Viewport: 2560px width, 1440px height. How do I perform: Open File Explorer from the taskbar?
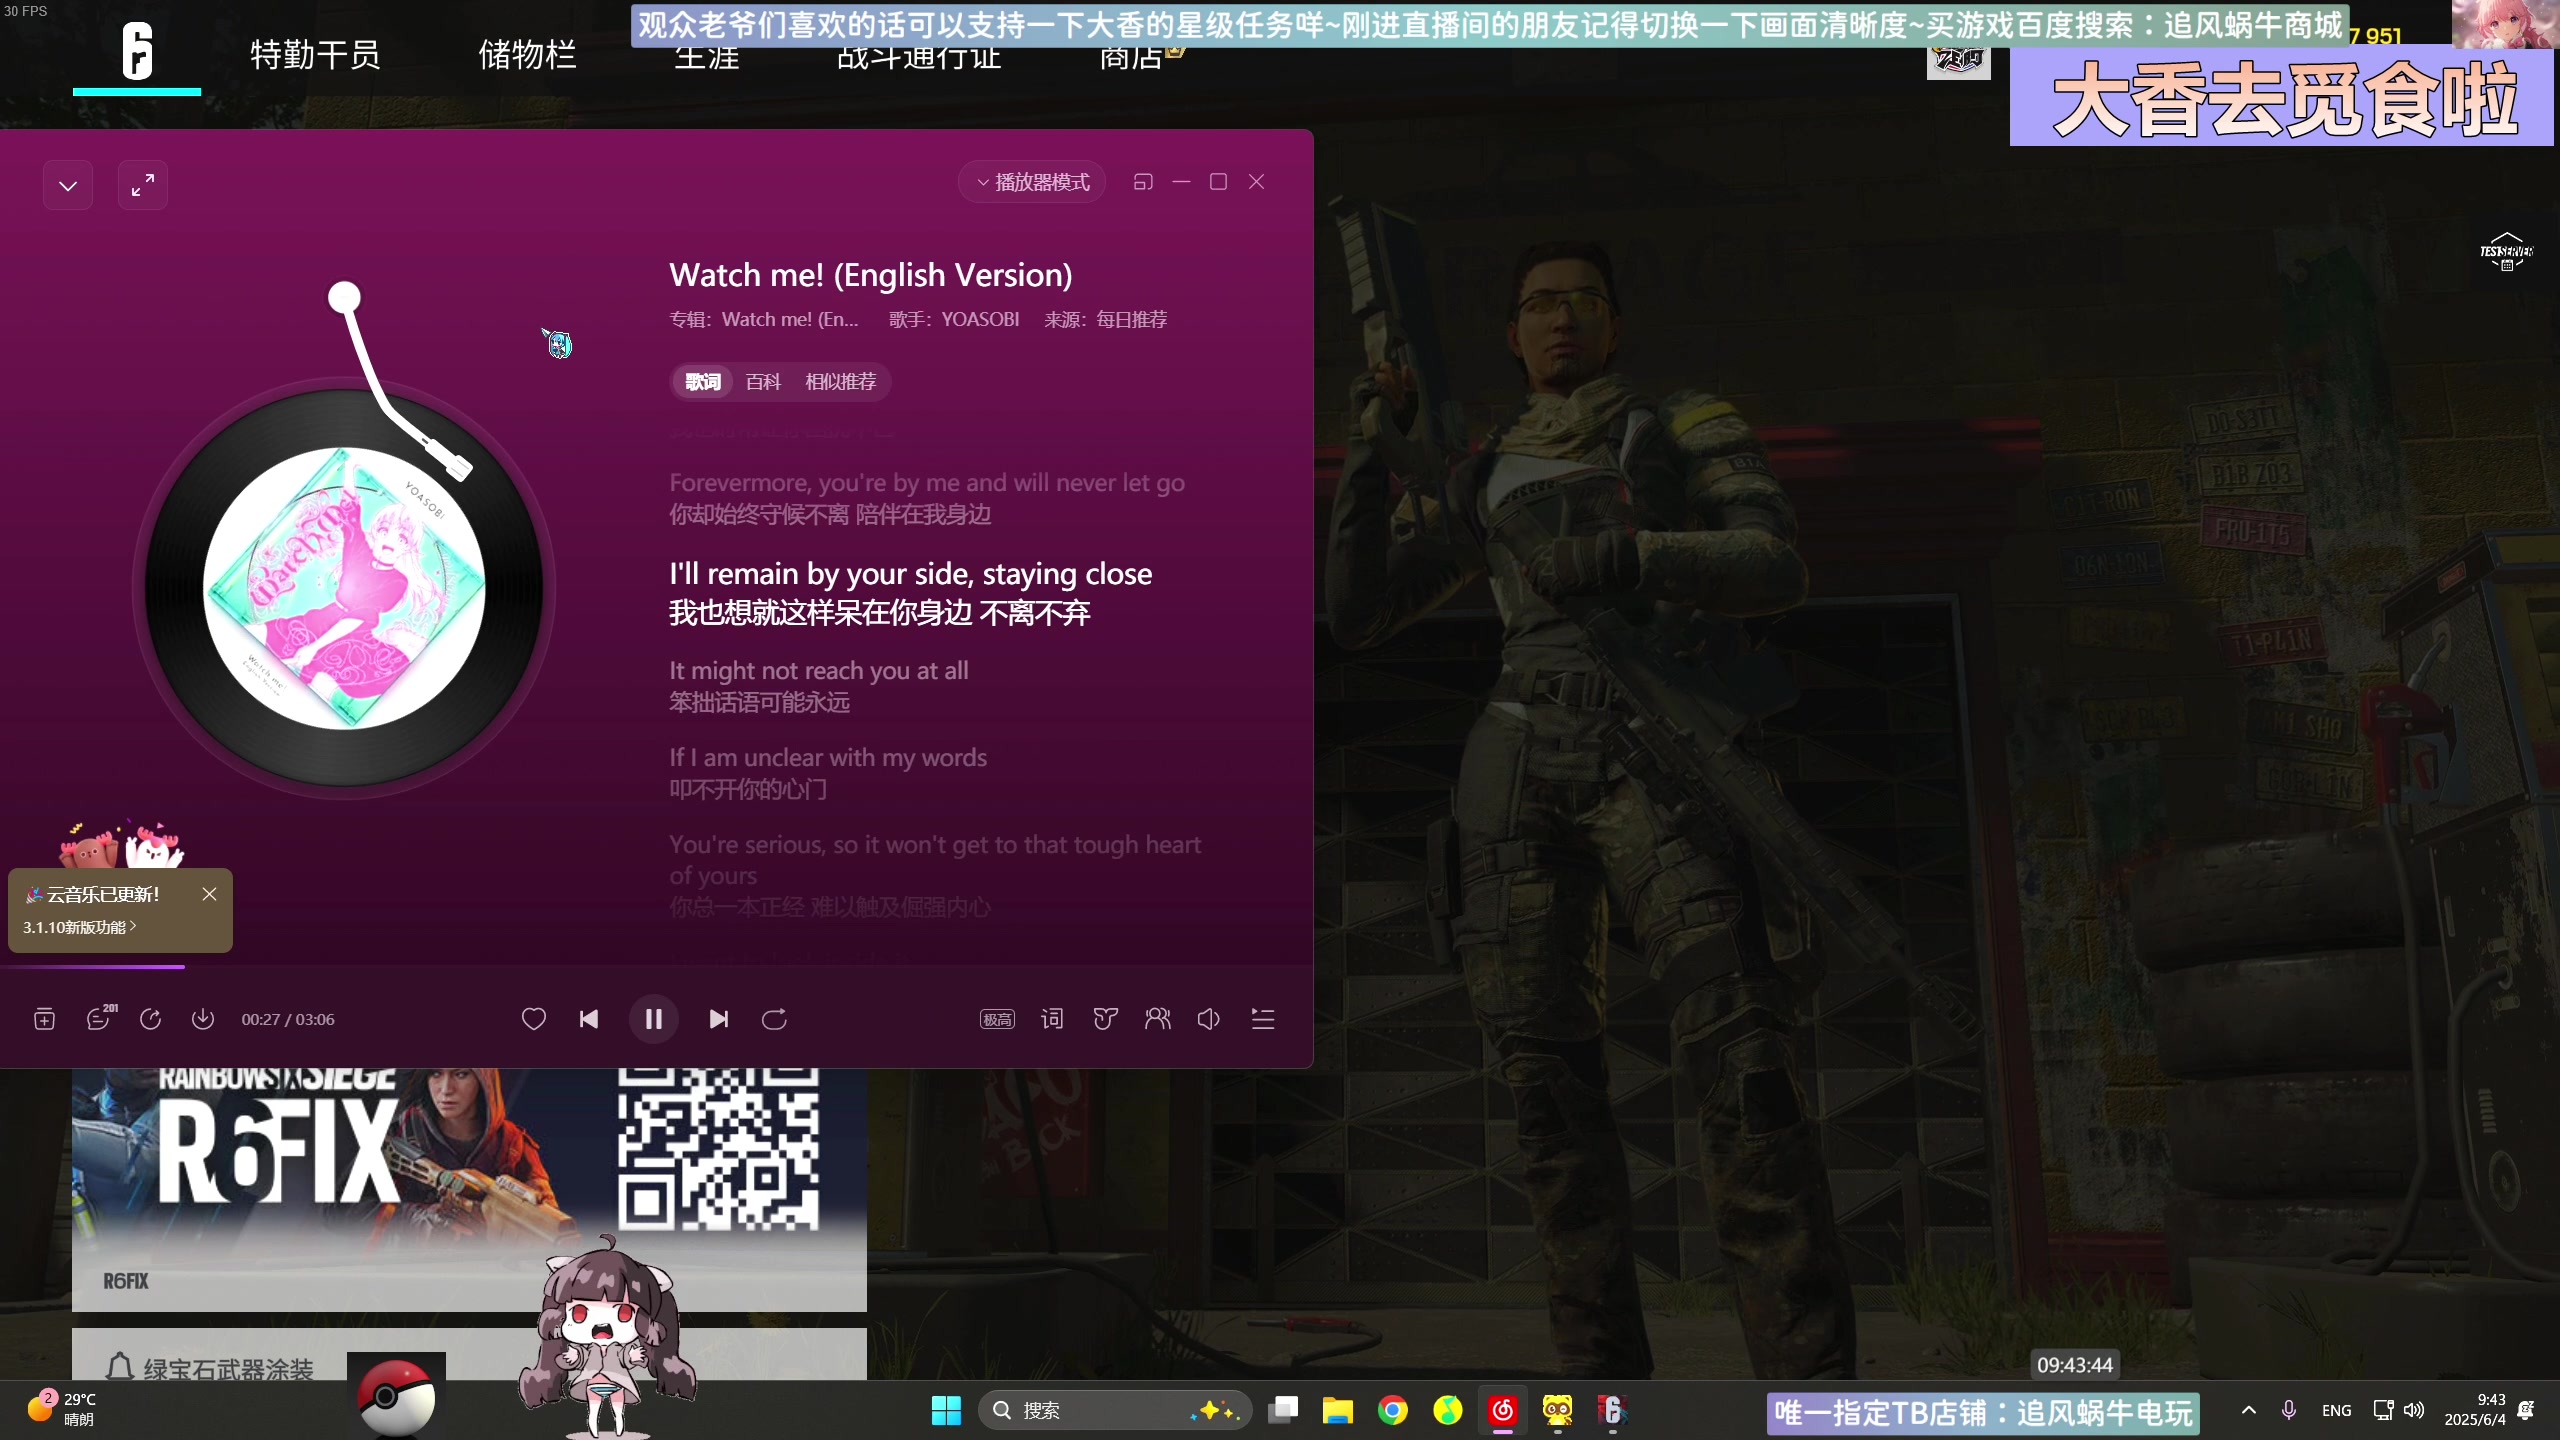point(1338,1410)
